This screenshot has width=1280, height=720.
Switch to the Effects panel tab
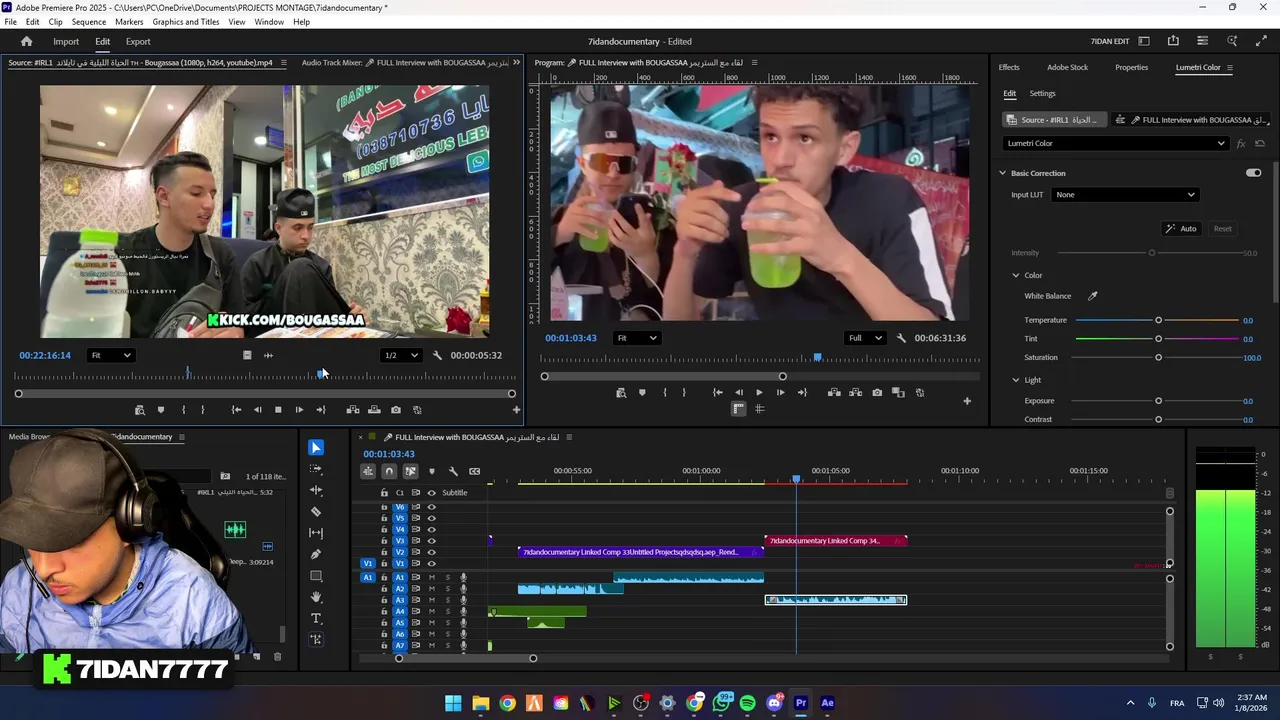[1009, 68]
